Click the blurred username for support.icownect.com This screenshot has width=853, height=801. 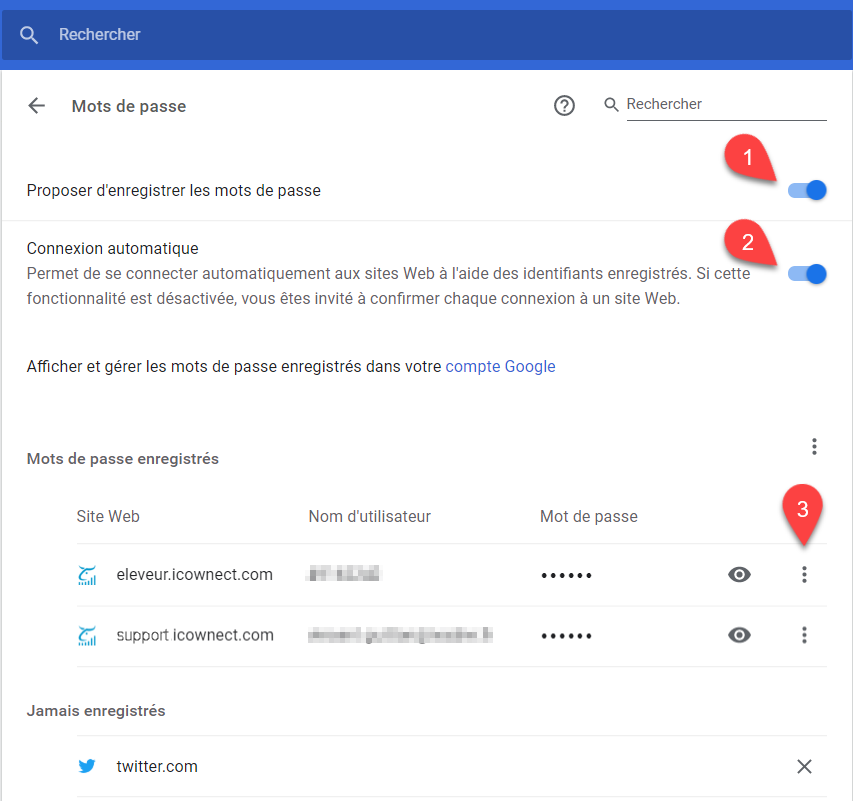click(x=400, y=634)
